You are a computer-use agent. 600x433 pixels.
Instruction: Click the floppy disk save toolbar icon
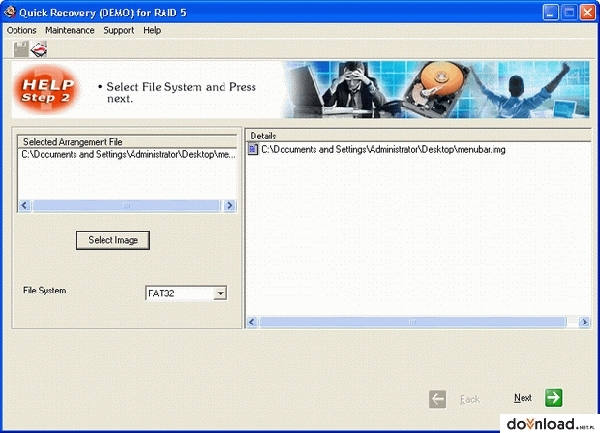pyautogui.click(x=21, y=49)
